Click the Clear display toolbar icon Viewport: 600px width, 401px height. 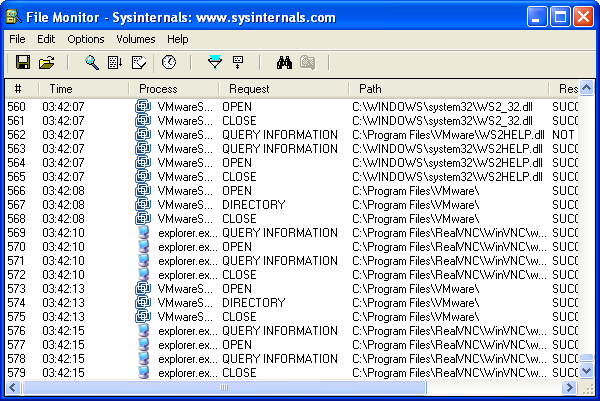(x=139, y=63)
